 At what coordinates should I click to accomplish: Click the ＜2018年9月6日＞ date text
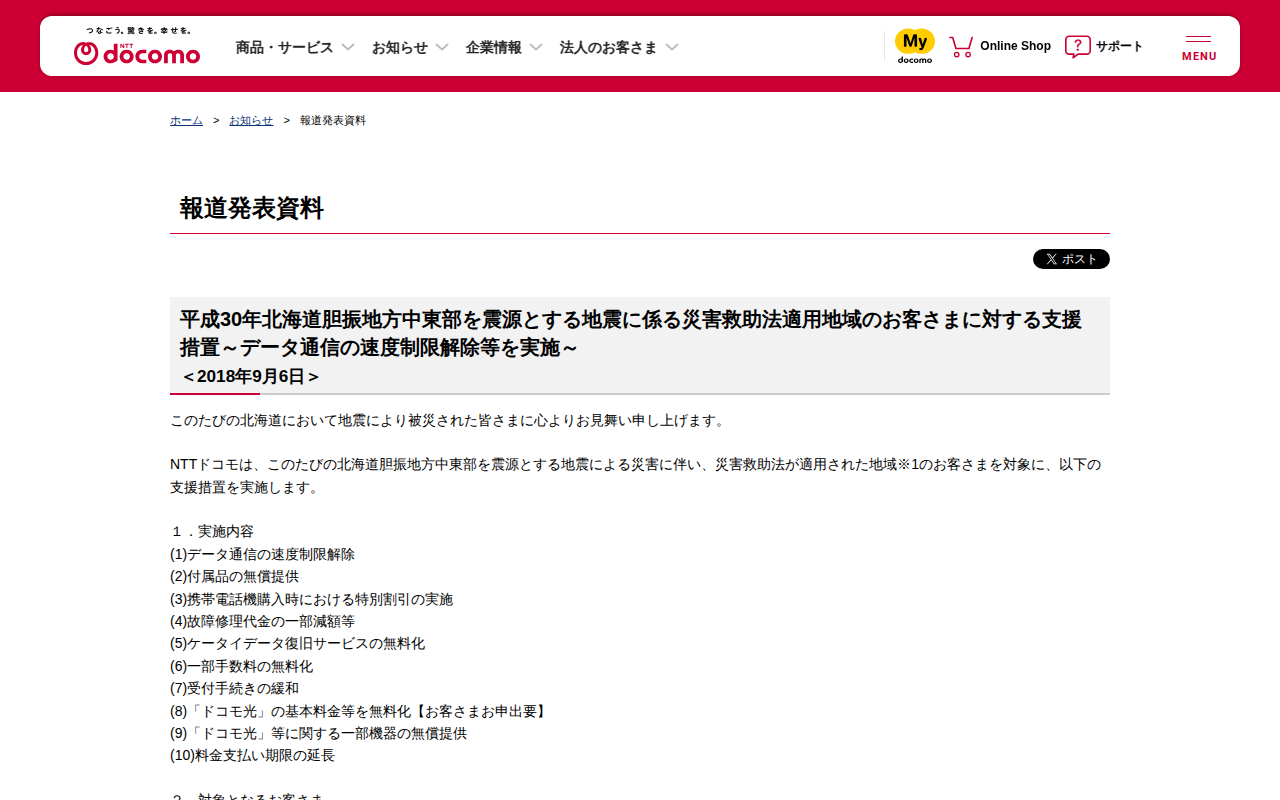(x=251, y=376)
